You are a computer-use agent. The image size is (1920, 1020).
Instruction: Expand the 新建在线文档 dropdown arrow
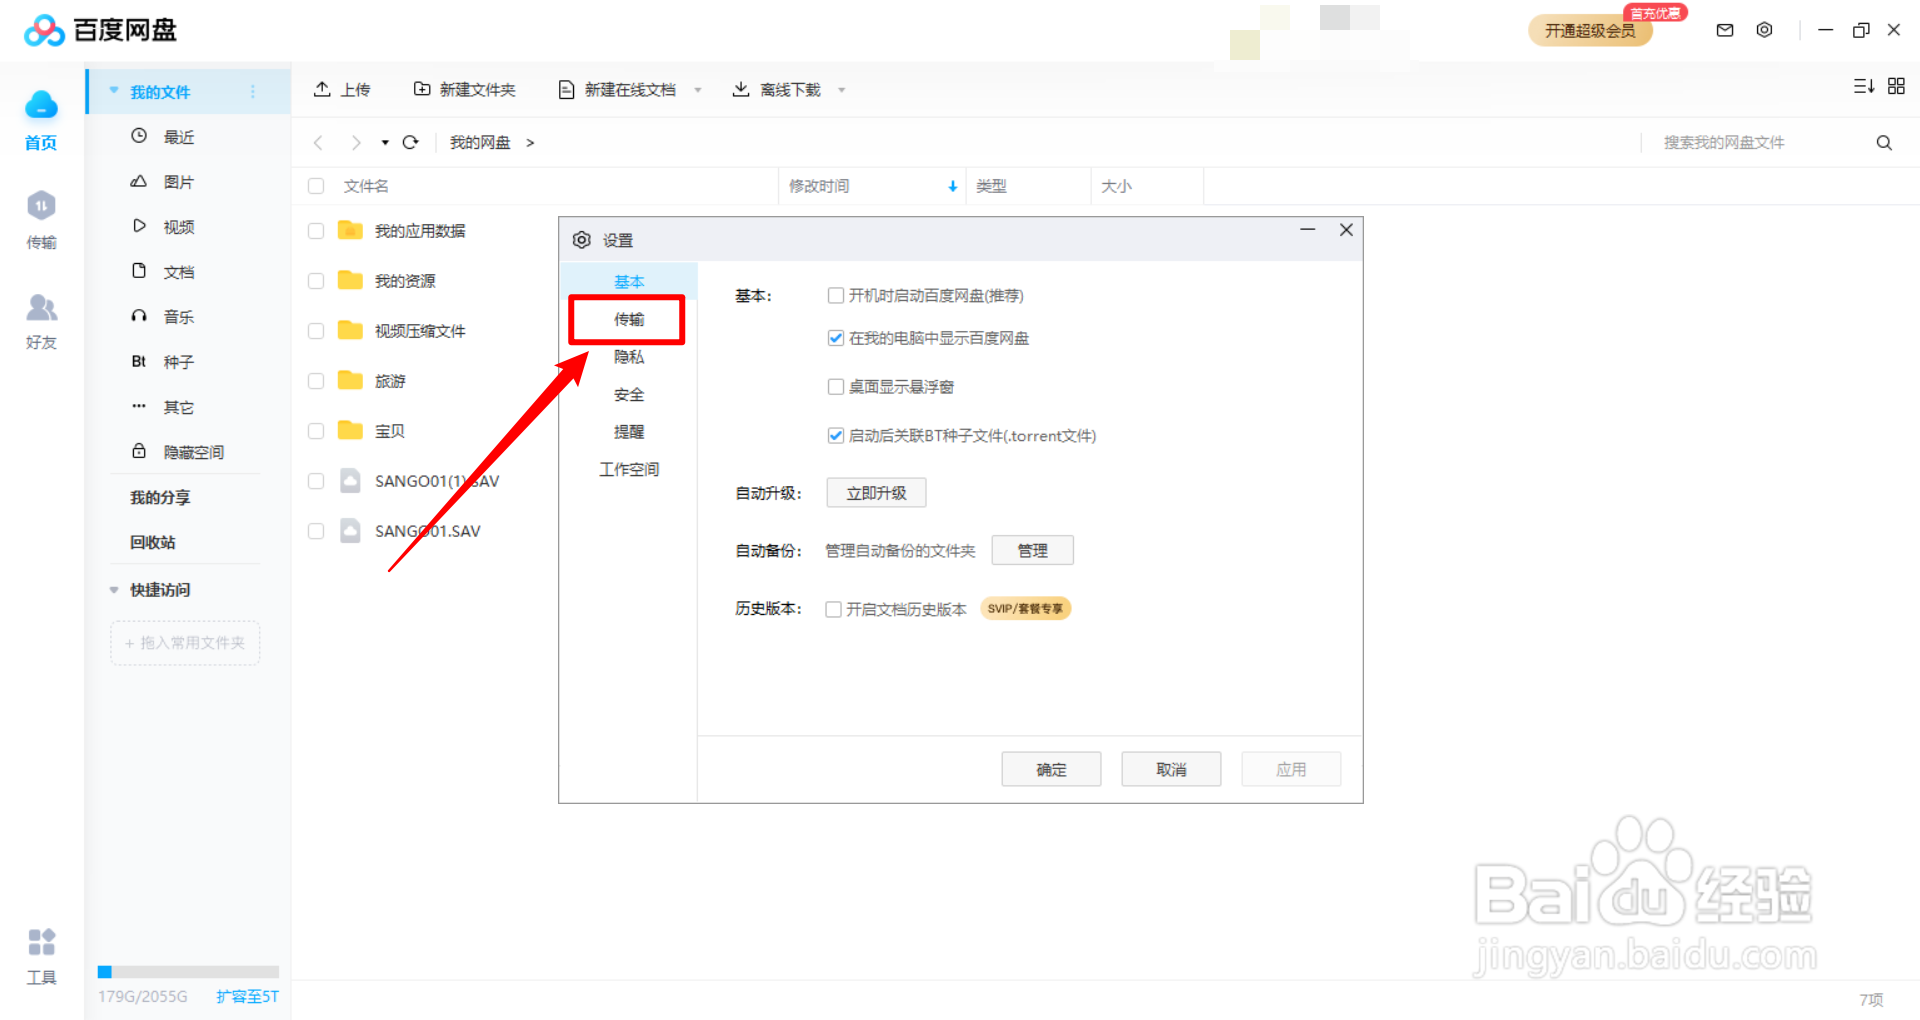(x=699, y=89)
